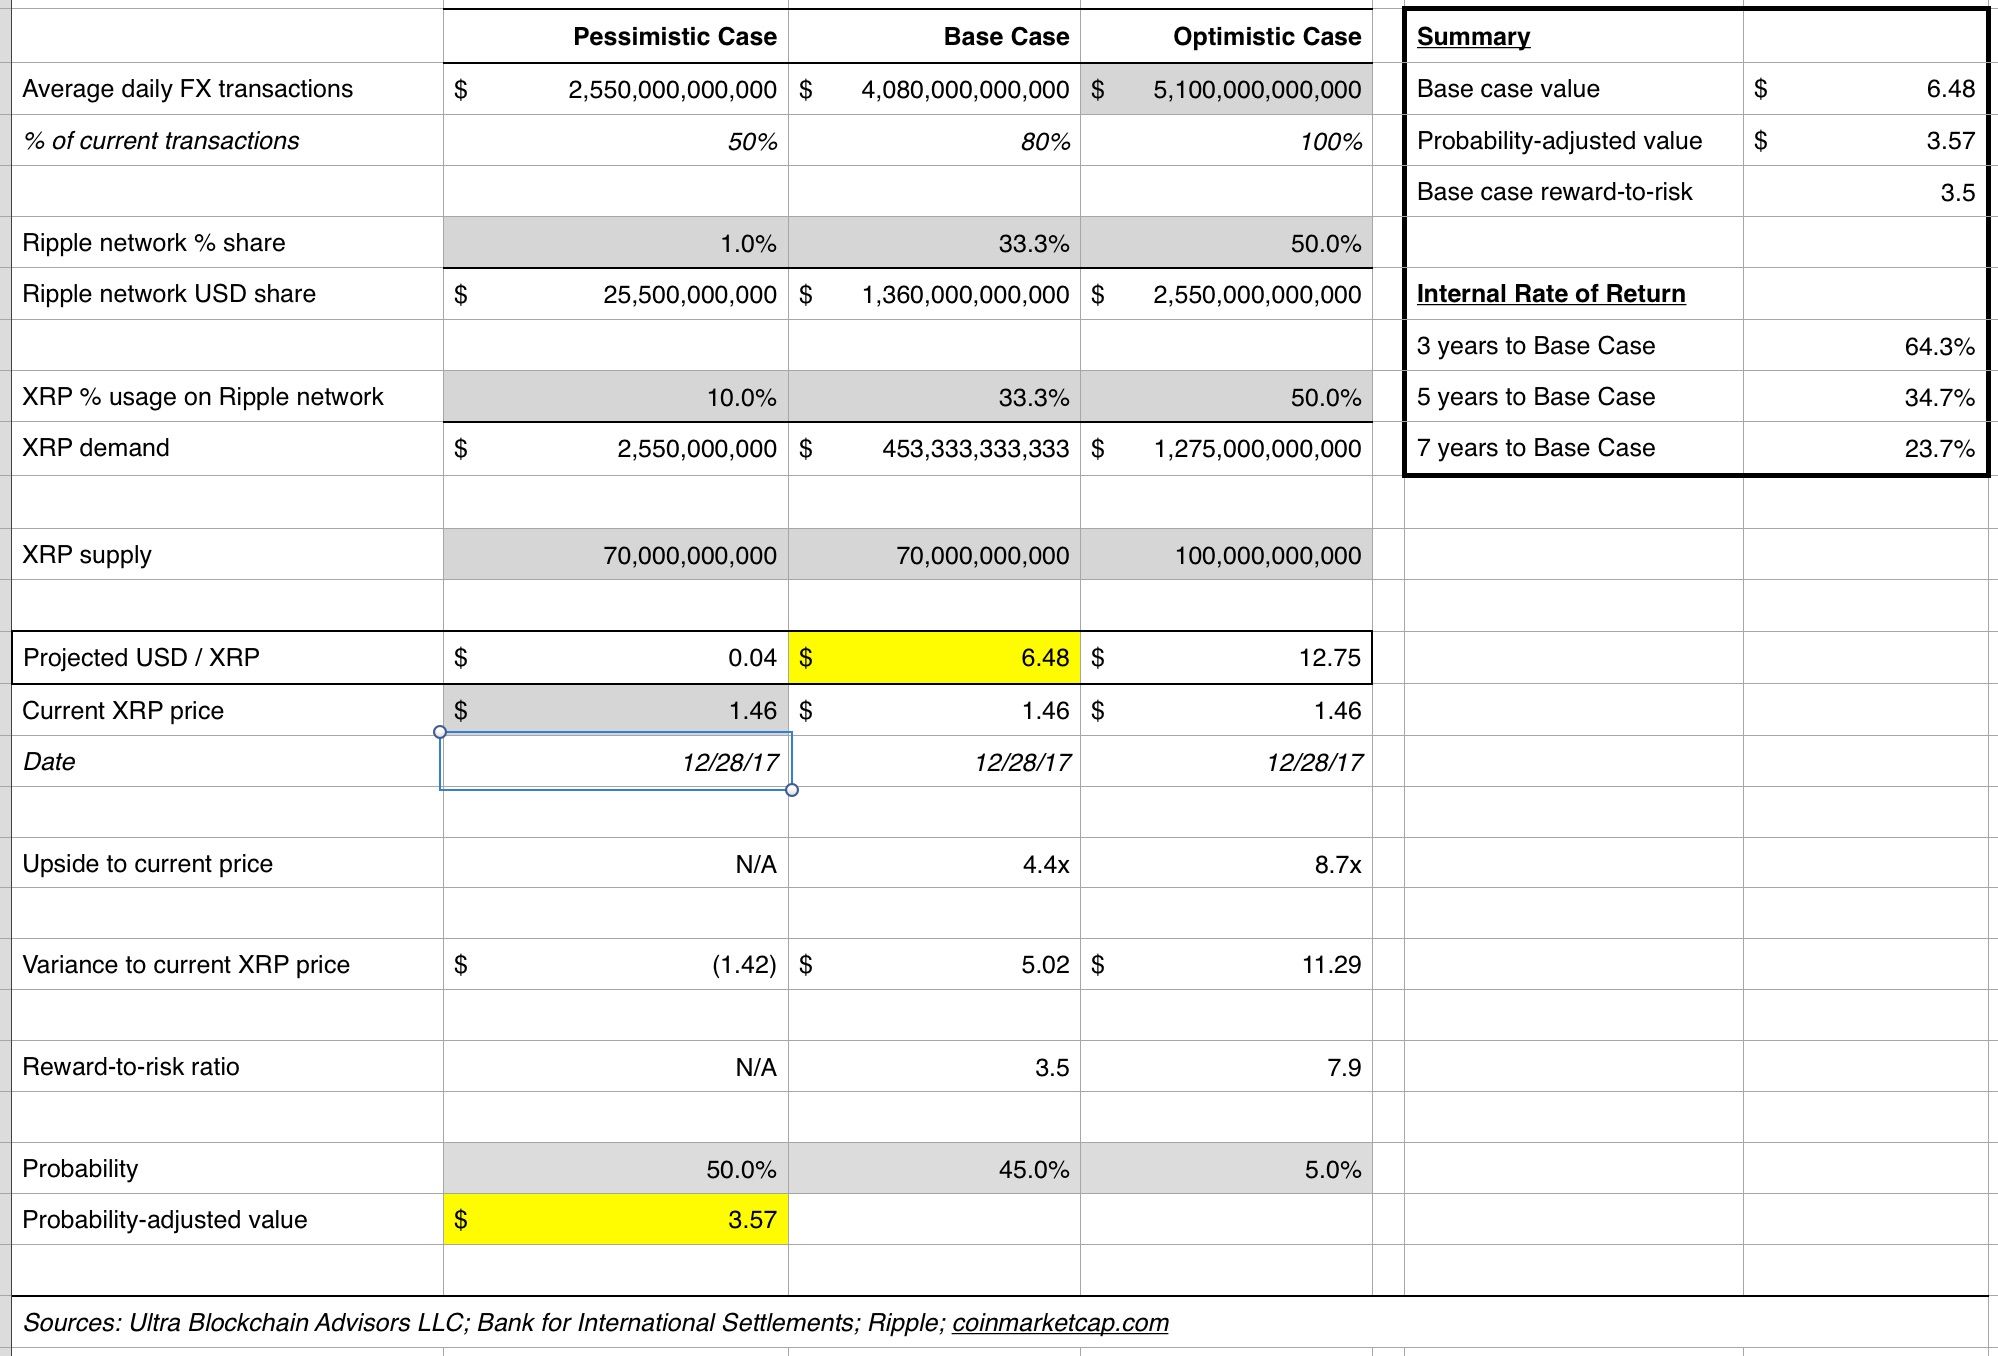Viewport: 1998px width, 1356px height.
Task: Click the 453,333,333,333 XRP demand cell
Action: [x=934, y=448]
